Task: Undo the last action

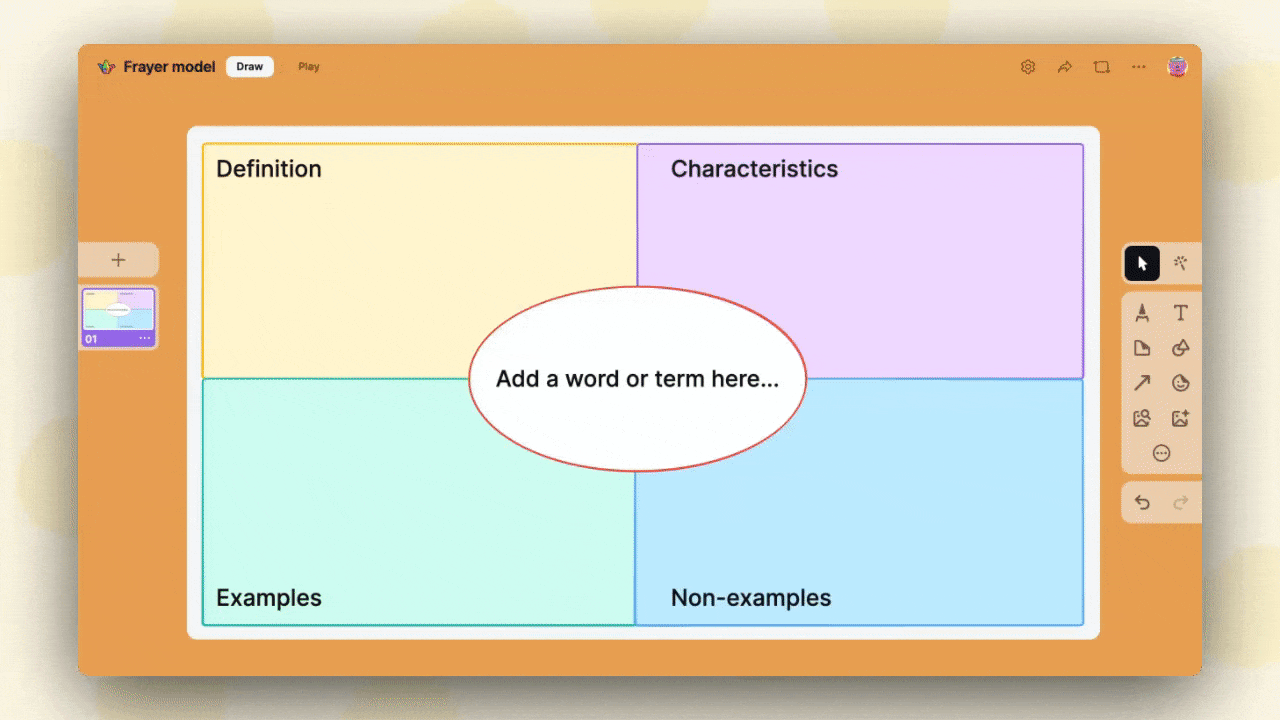Action: tap(1142, 502)
